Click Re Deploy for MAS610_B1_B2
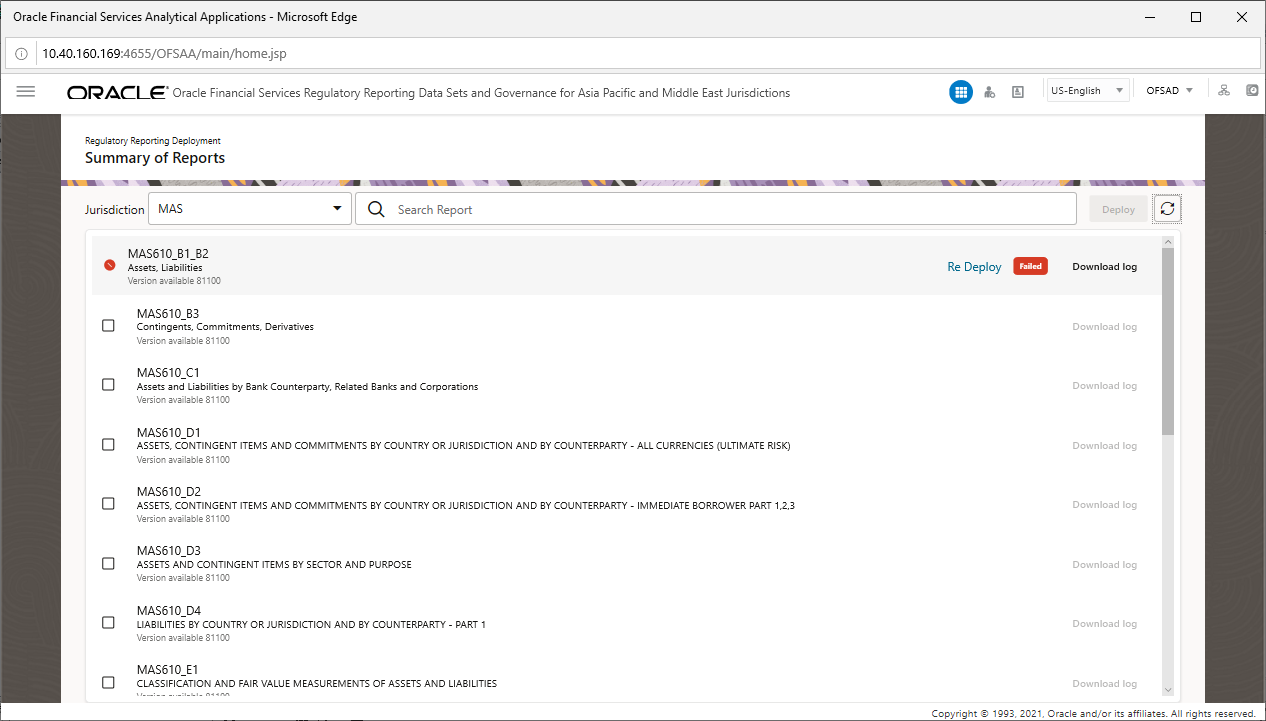 click(x=974, y=267)
